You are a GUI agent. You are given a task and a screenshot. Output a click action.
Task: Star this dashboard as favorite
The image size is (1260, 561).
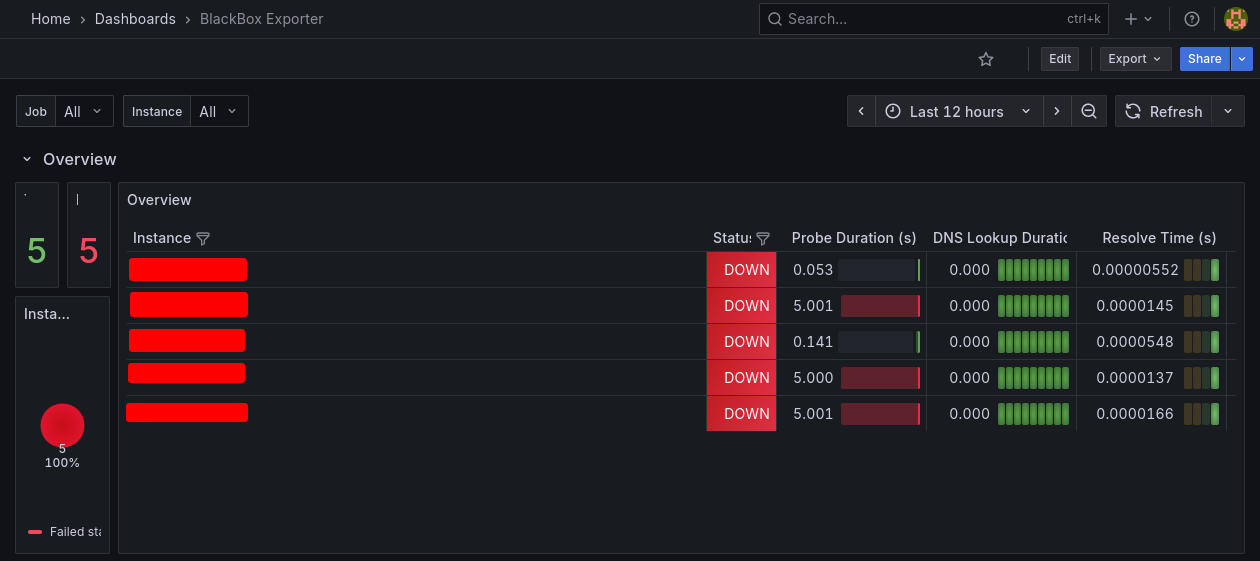click(986, 59)
